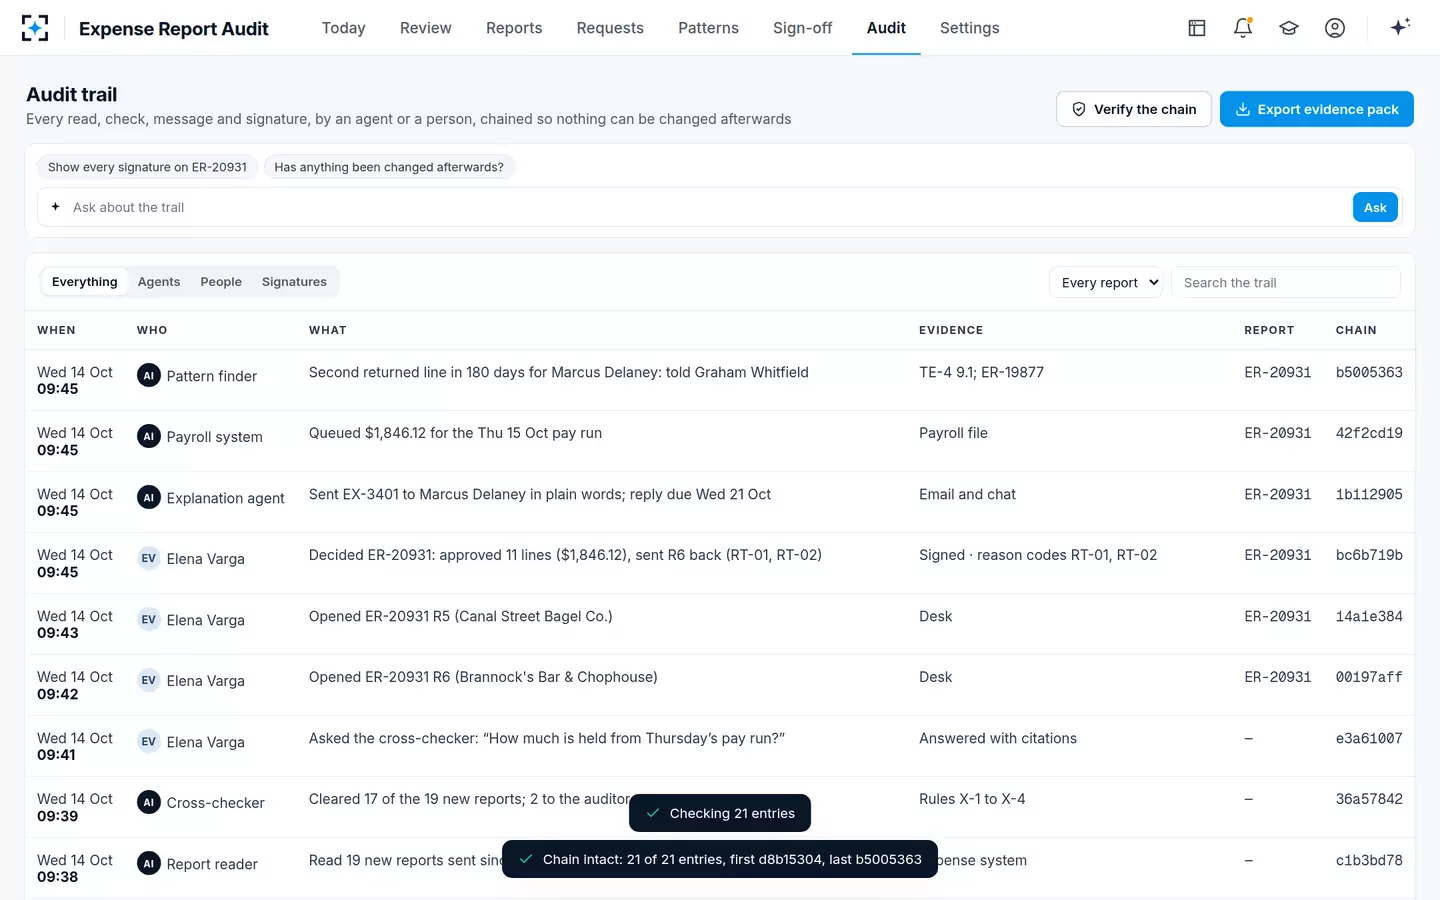Filter trail to Signatures
1440x900 pixels.
click(x=294, y=282)
